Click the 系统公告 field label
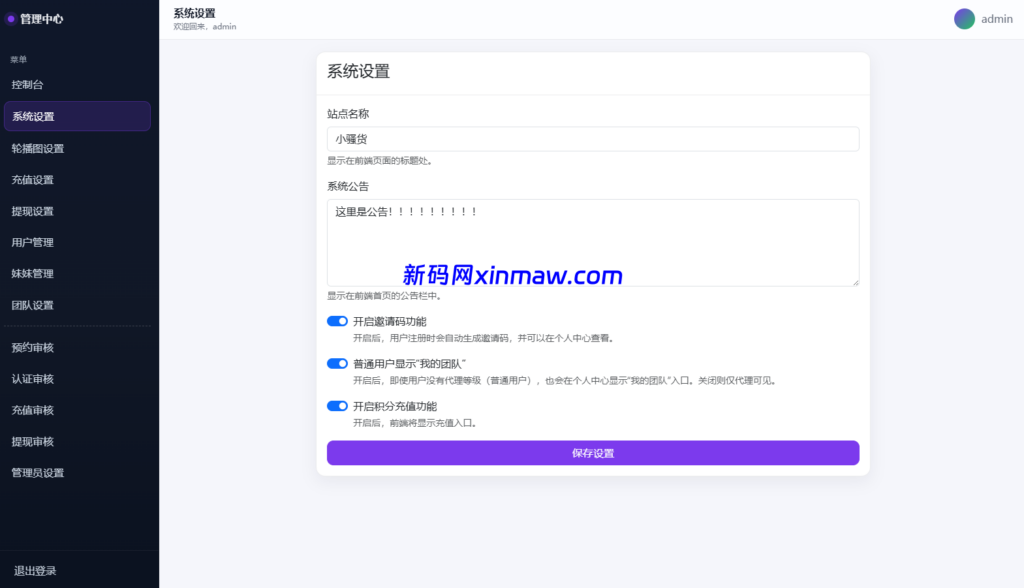Screen dimensions: 1024x588 coord(348,186)
